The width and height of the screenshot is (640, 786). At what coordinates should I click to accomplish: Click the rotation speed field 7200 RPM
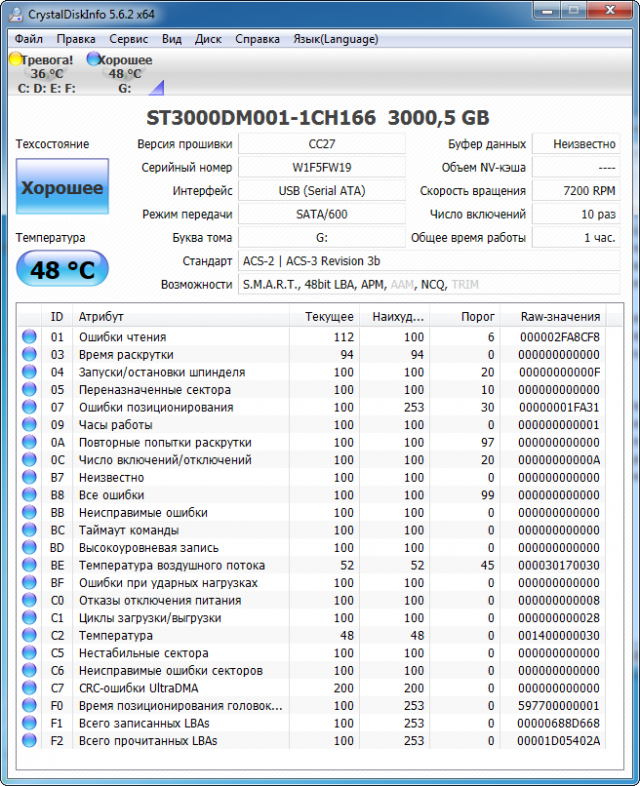(x=576, y=191)
